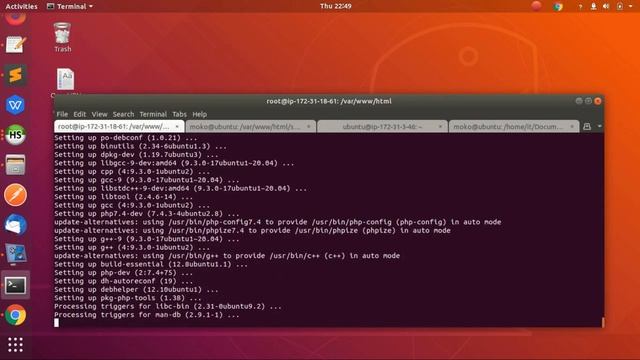
Task: Open the Edit menu in Terminal
Action: [80, 114]
